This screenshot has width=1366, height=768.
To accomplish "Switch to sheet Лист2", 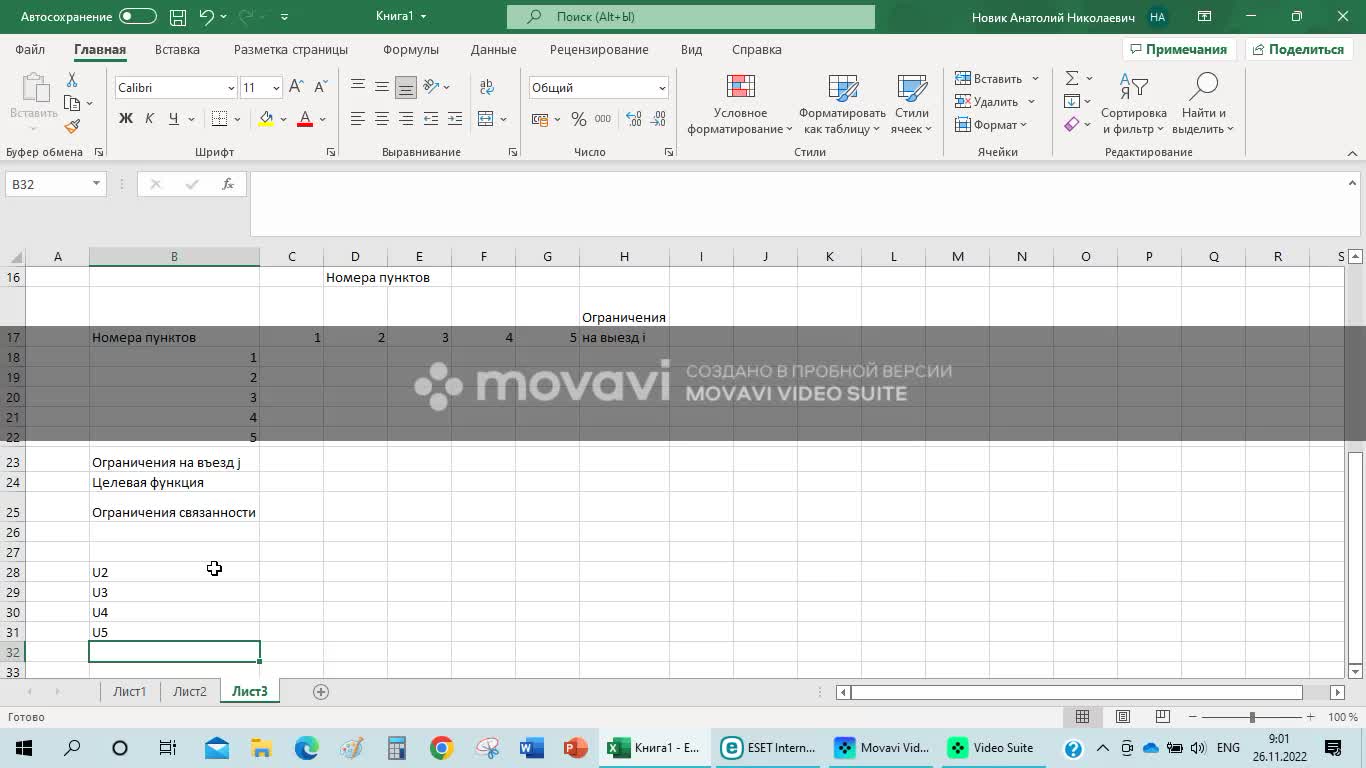I will 190,691.
